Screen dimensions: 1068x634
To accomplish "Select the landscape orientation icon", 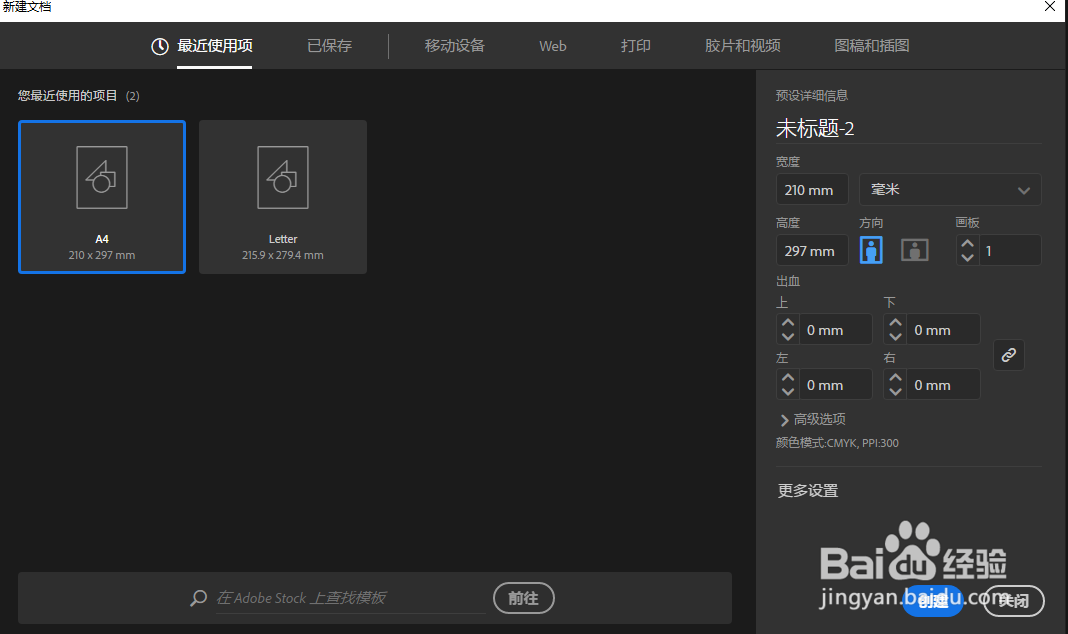I will (x=914, y=250).
